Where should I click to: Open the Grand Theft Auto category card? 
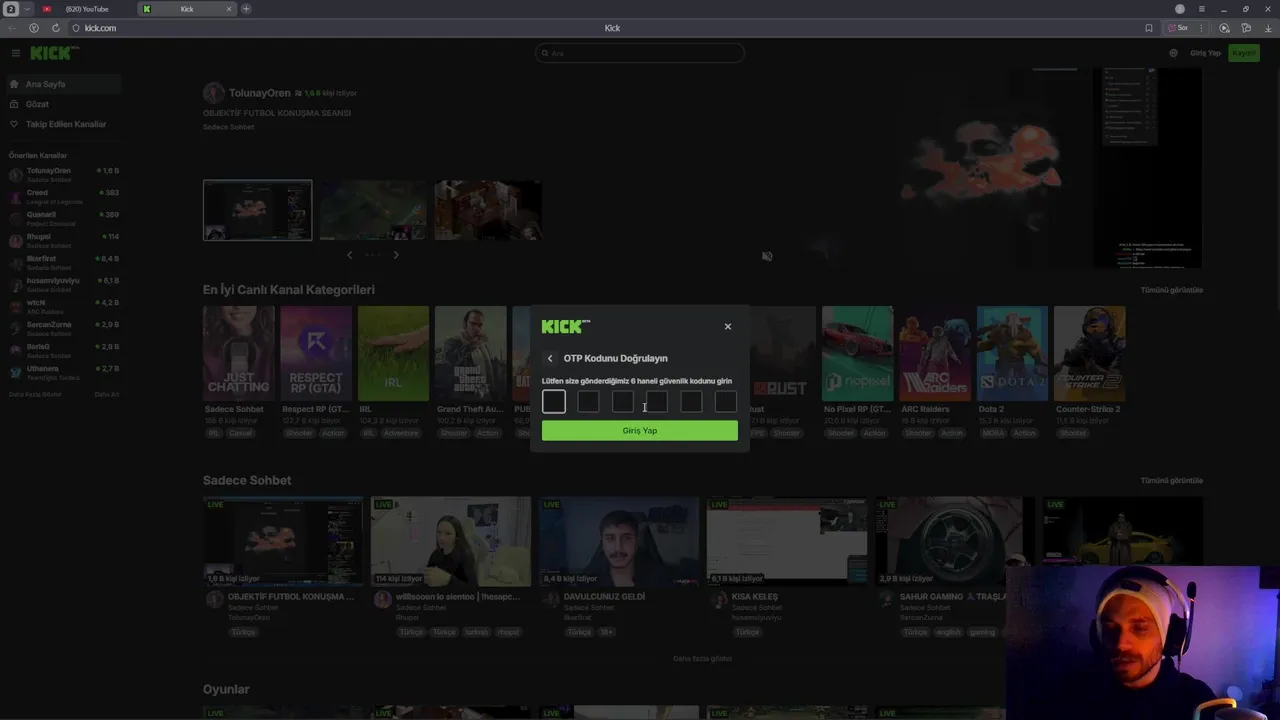(x=471, y=353)
